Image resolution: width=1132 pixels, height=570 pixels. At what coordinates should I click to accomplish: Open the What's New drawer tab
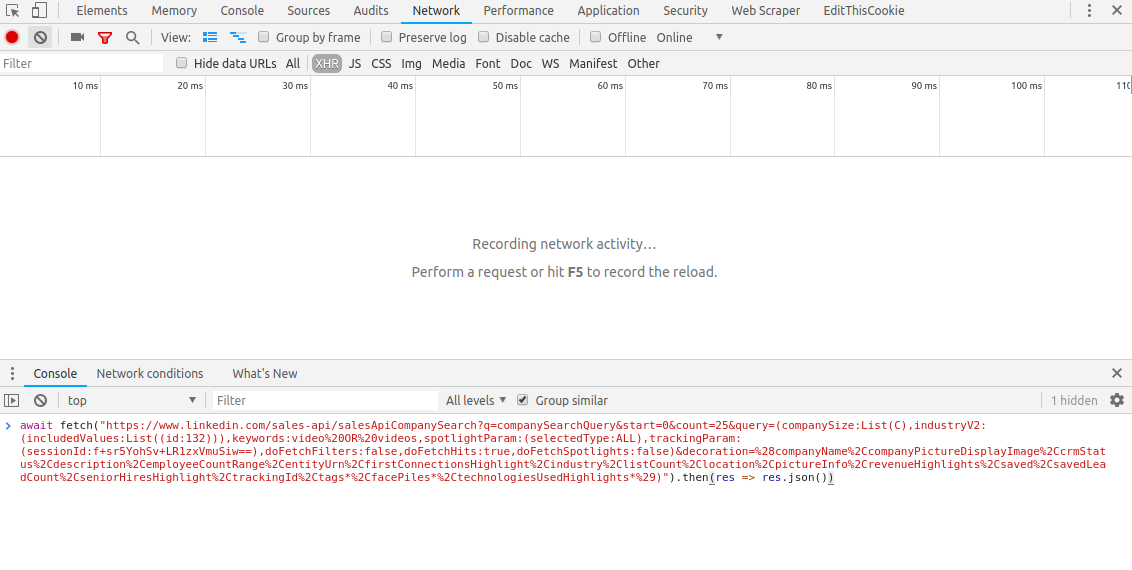264,374
